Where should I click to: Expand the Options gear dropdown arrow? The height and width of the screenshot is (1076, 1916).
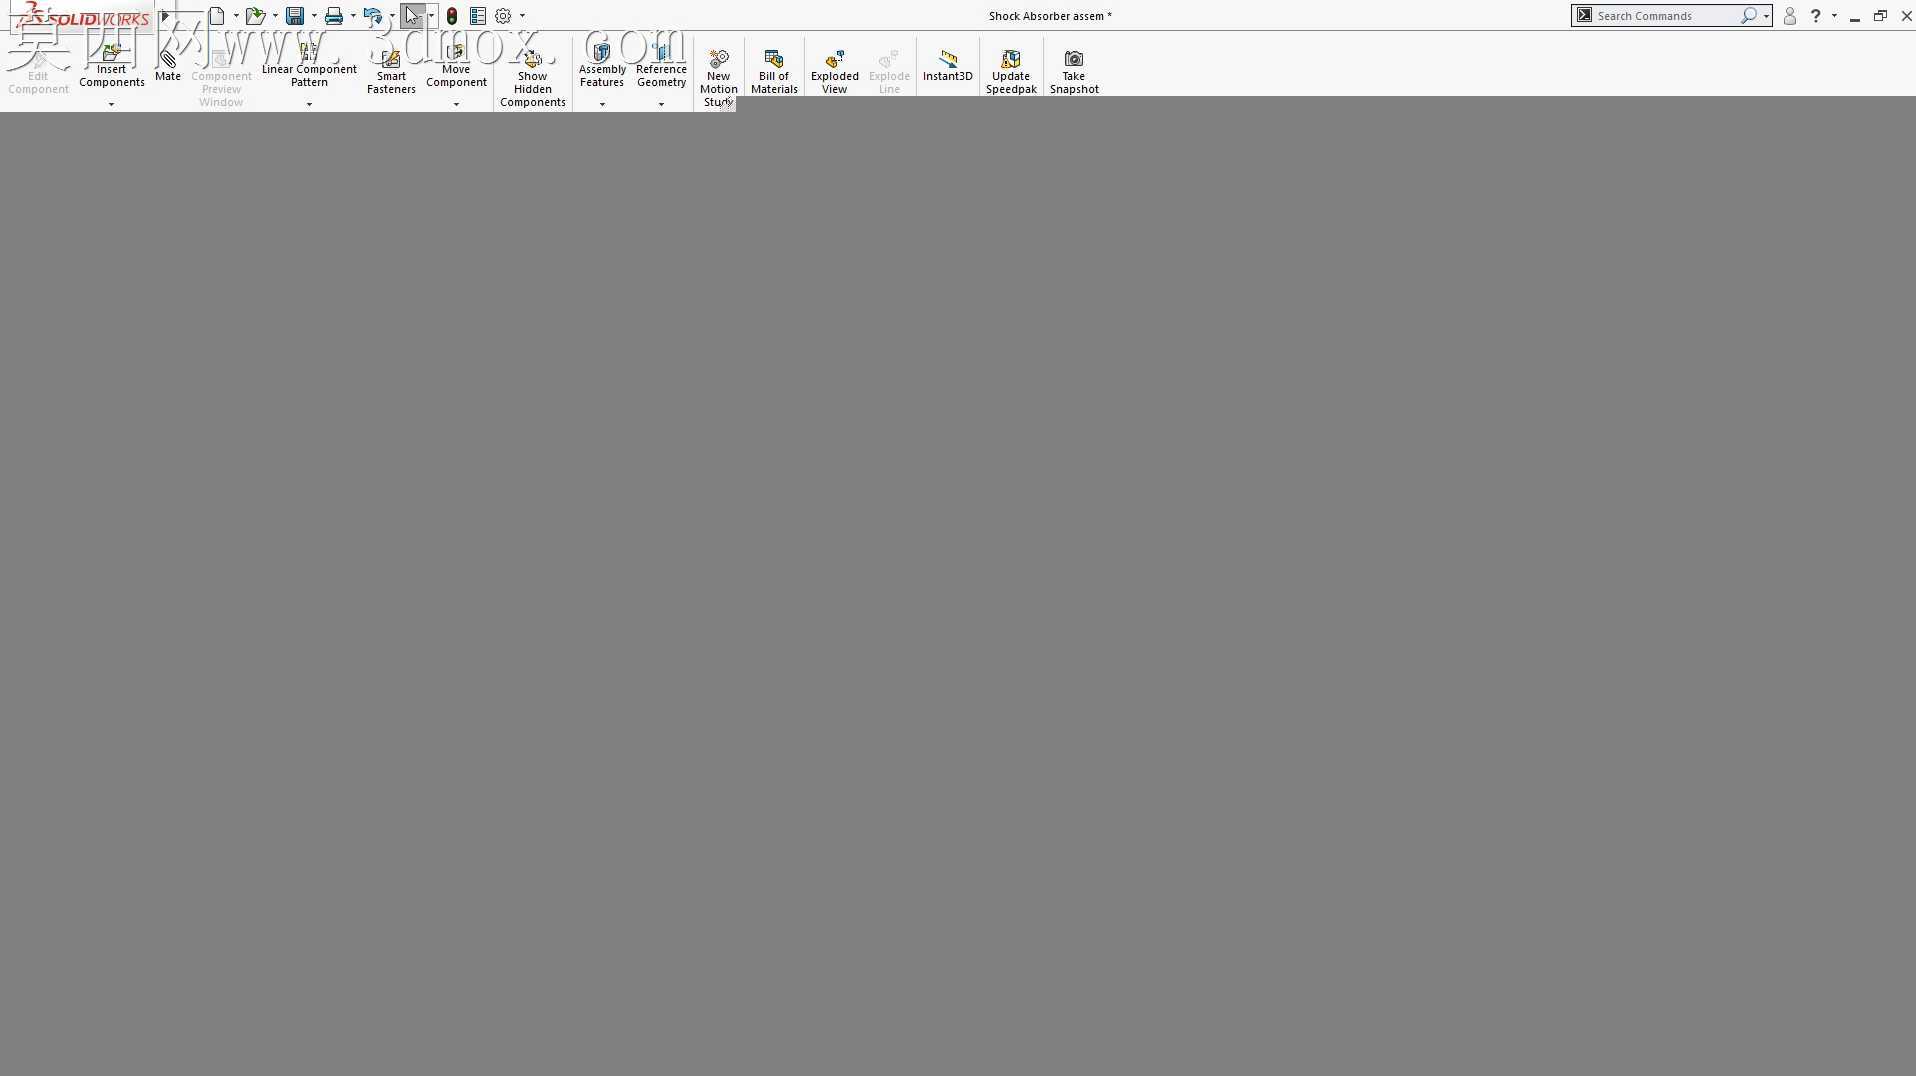click(x=522, y=16)
